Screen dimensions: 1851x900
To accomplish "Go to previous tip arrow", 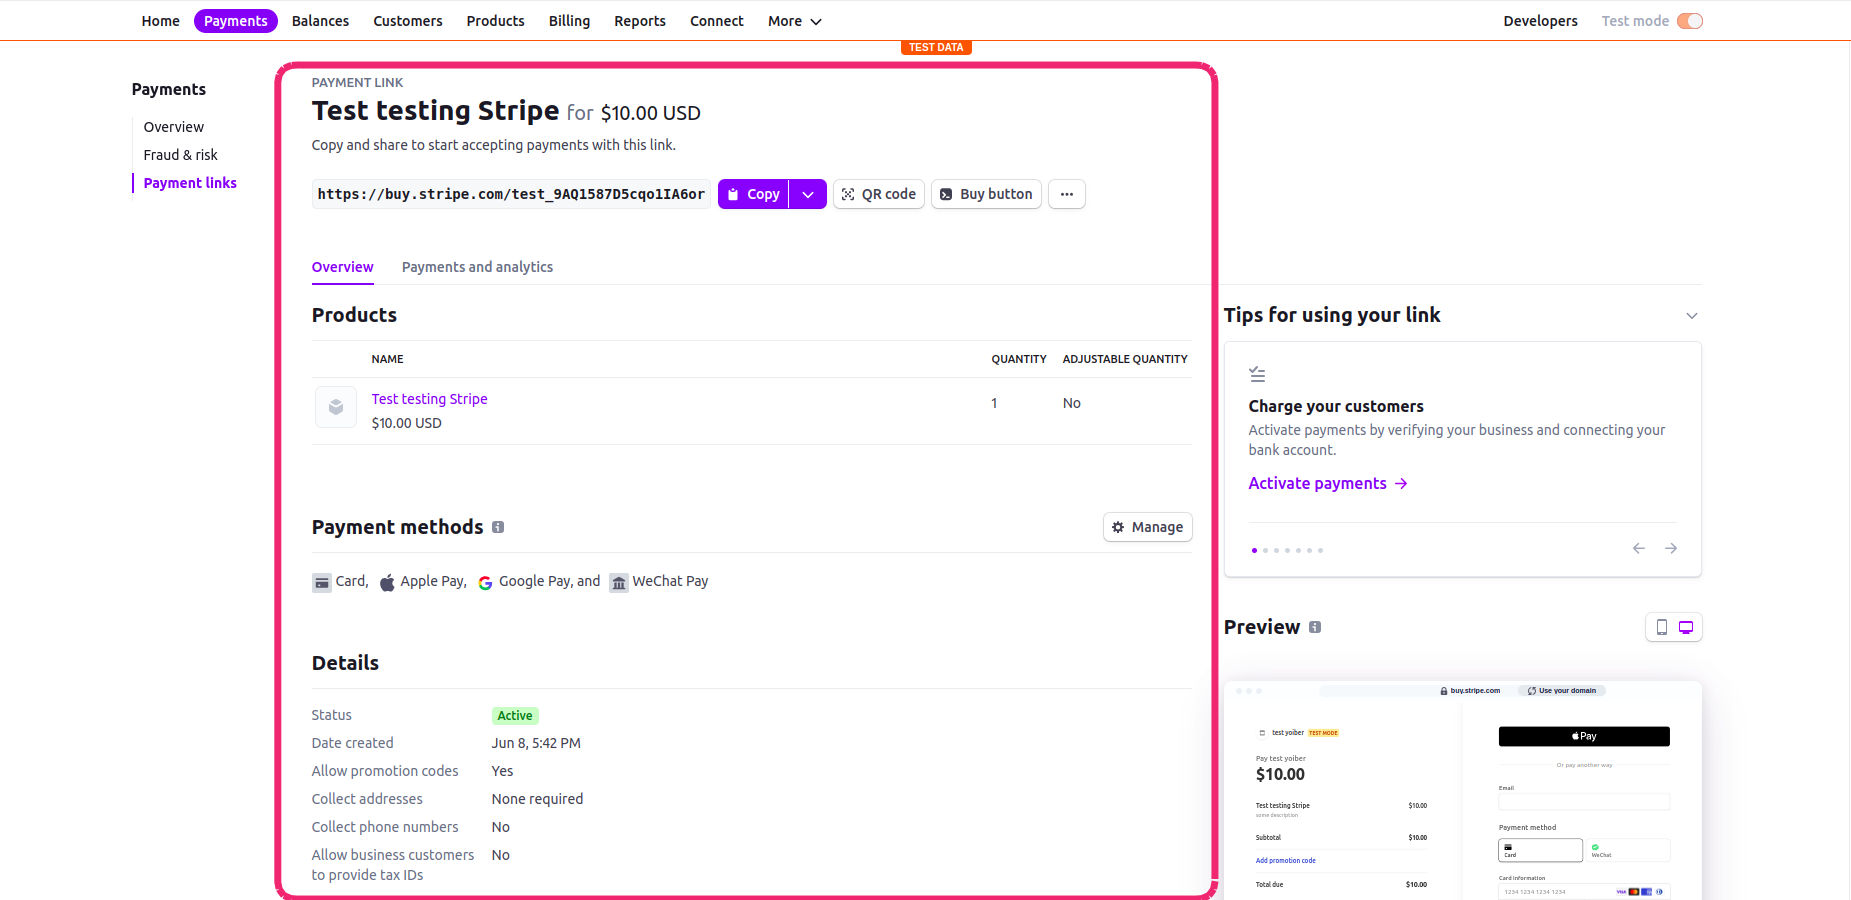I will [1639, 548].
